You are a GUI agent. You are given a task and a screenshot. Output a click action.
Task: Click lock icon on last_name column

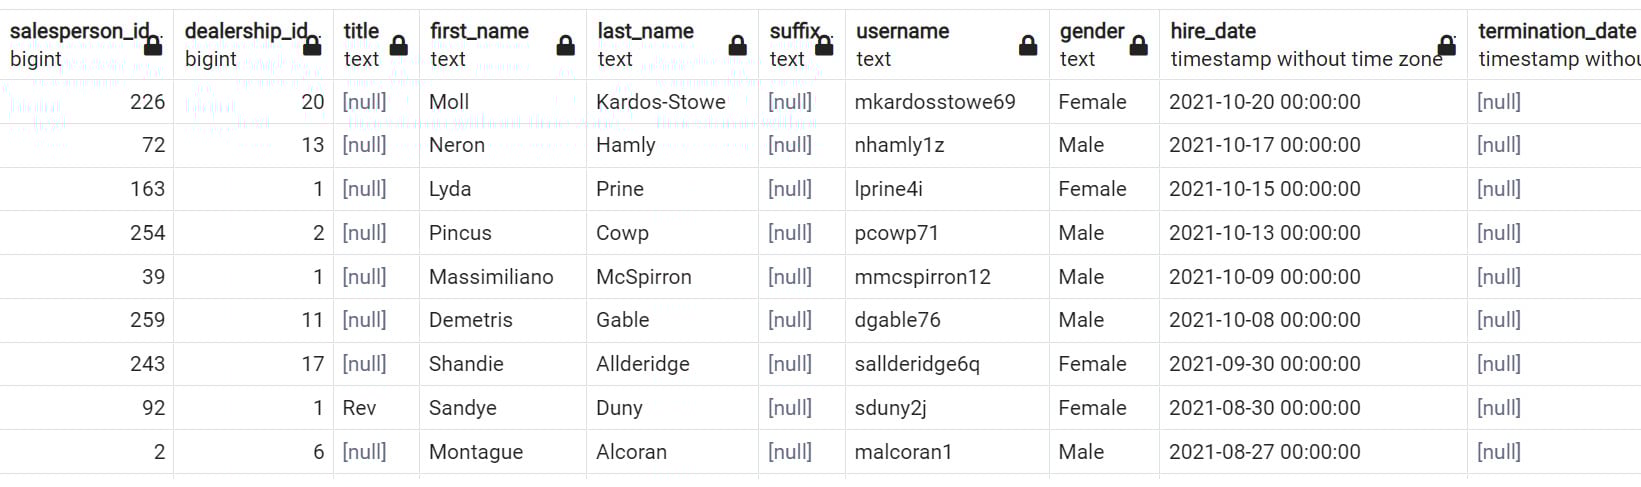click(x=738, y=45)
